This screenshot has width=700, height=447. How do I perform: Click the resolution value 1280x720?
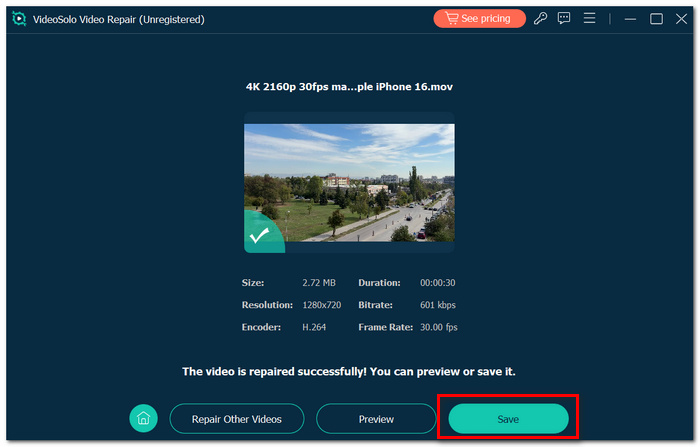(x=321, y=305)
